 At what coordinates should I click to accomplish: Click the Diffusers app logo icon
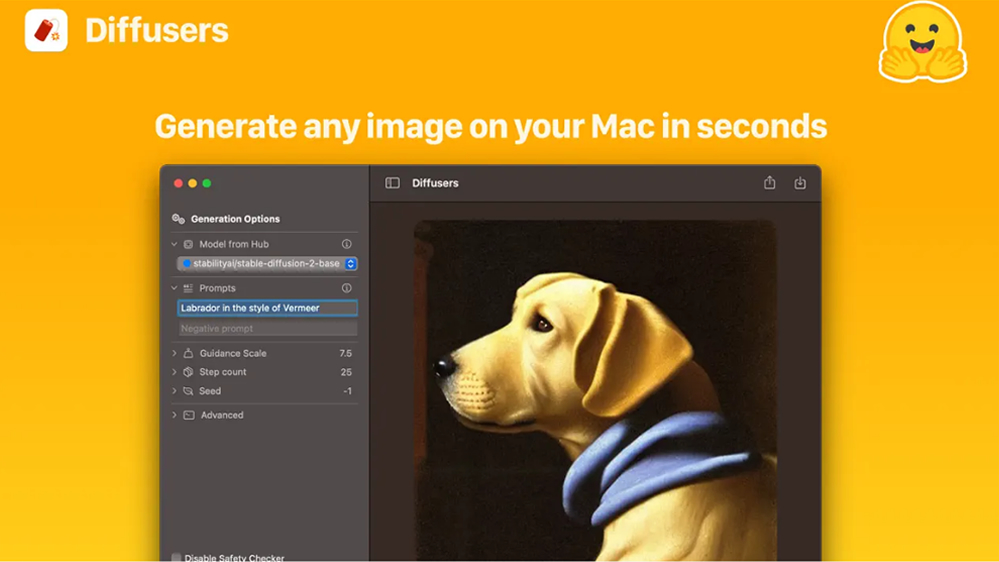click(47, 30)
